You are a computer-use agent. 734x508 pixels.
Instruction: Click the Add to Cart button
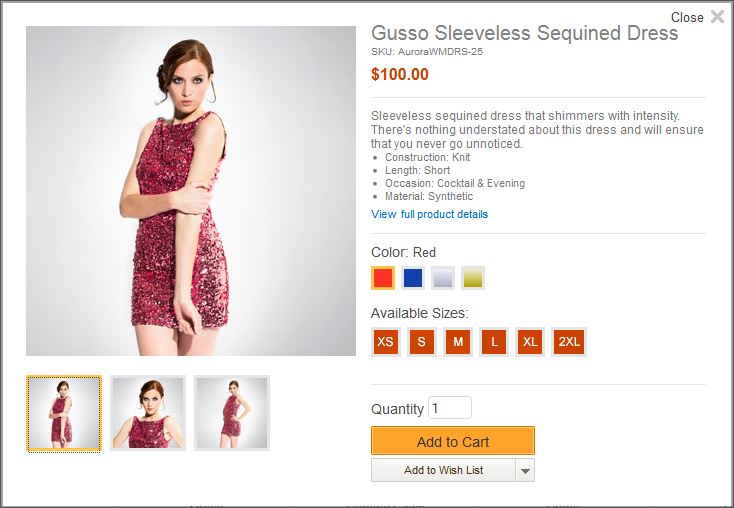[x=453, y=441]
